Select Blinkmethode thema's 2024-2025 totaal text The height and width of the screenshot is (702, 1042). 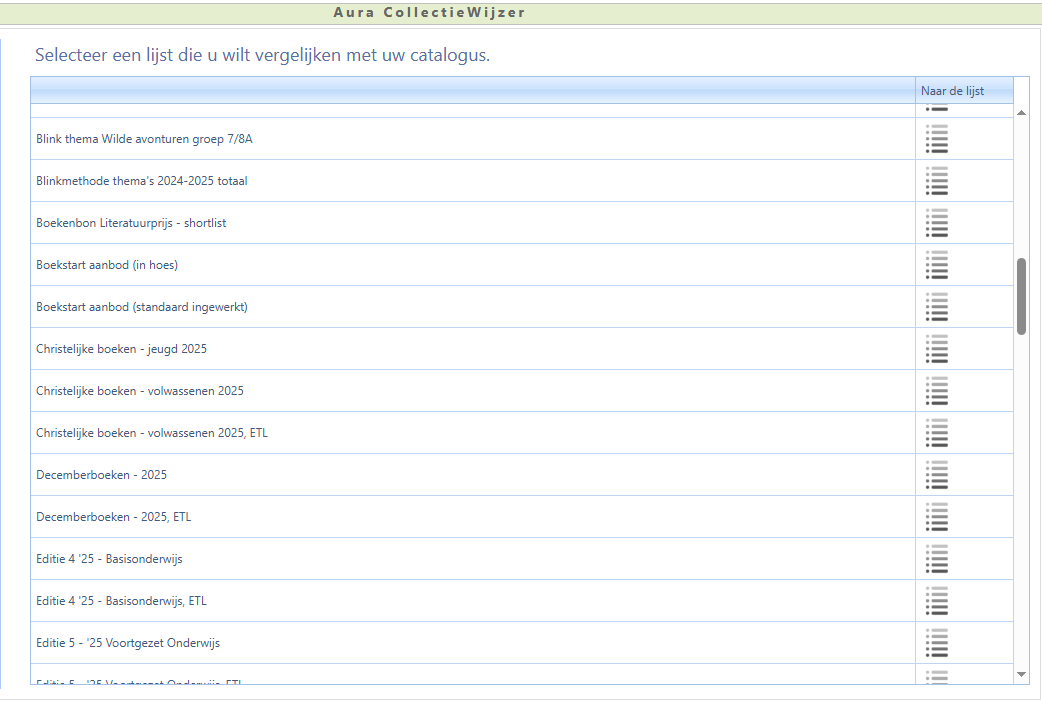(141, 181)
